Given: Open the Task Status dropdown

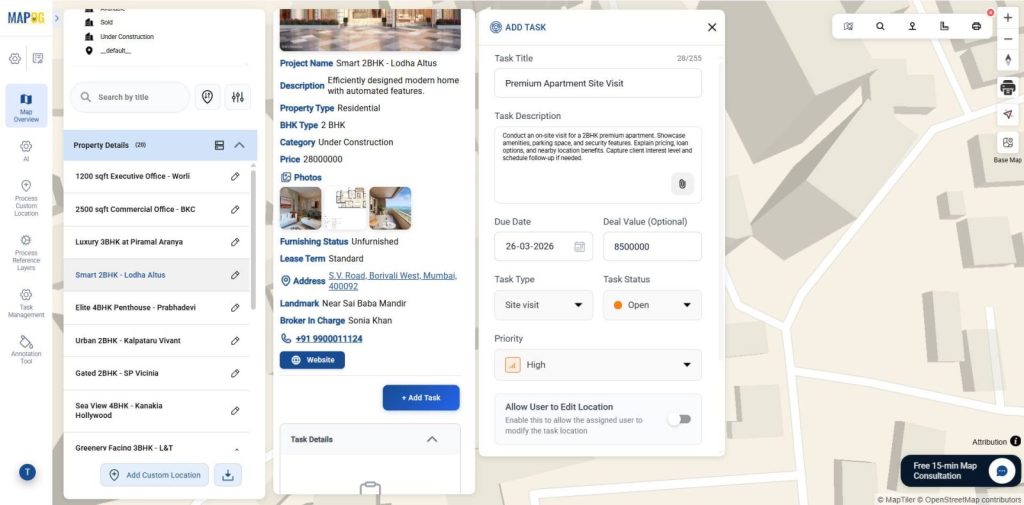Looking at the screenshot, I should [x=652, y=305].
